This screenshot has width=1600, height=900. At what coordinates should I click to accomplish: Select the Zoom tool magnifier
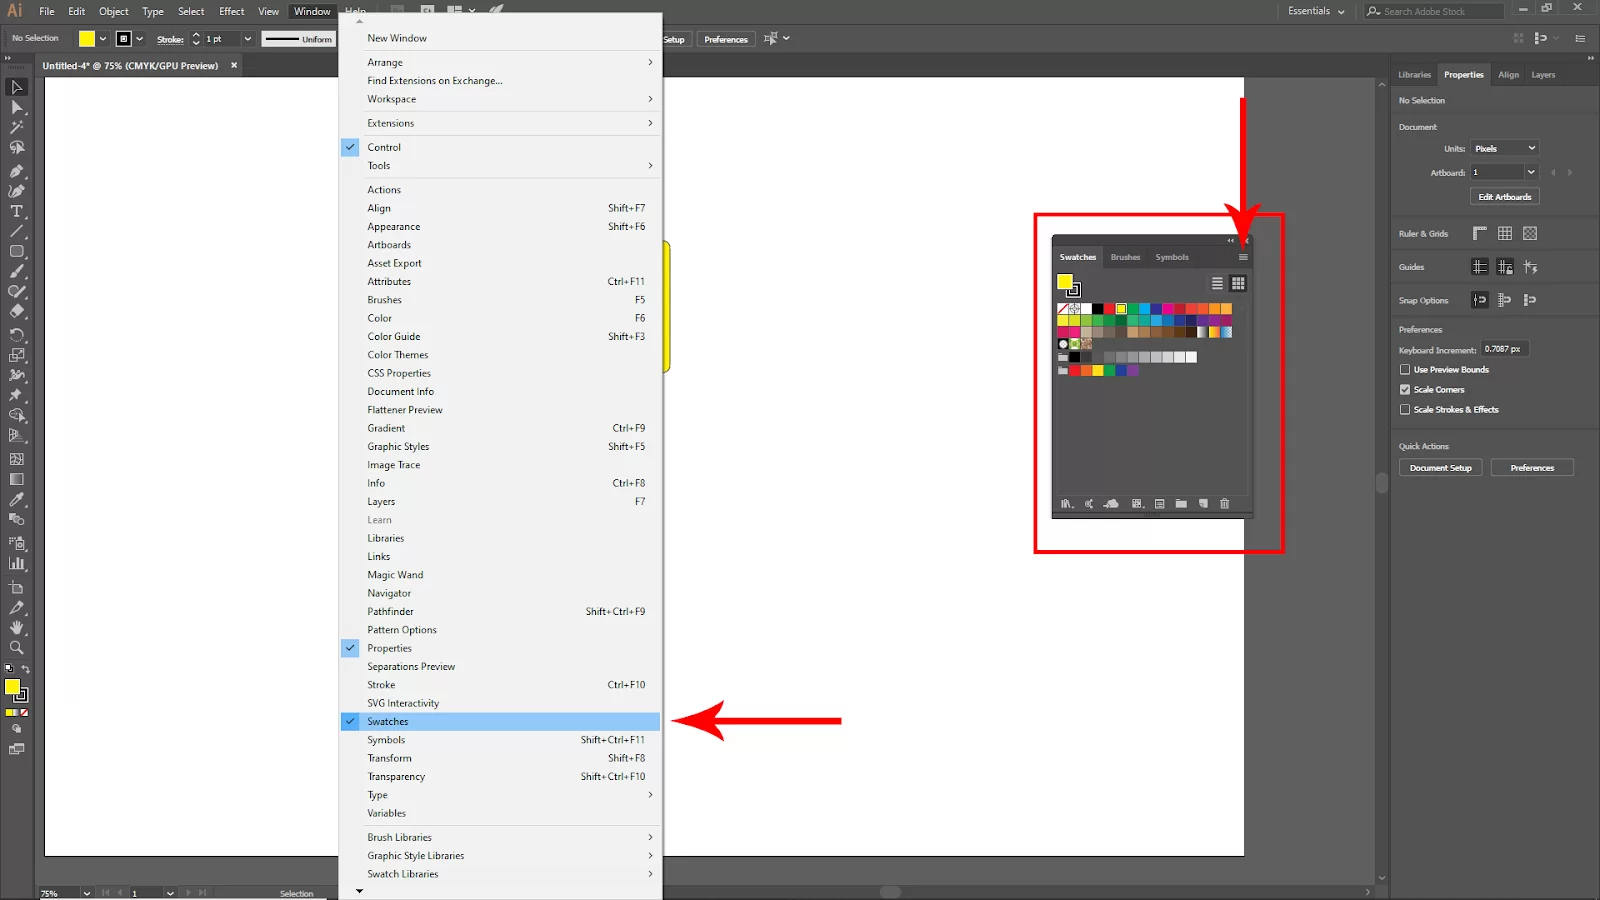tap(16, 647)
